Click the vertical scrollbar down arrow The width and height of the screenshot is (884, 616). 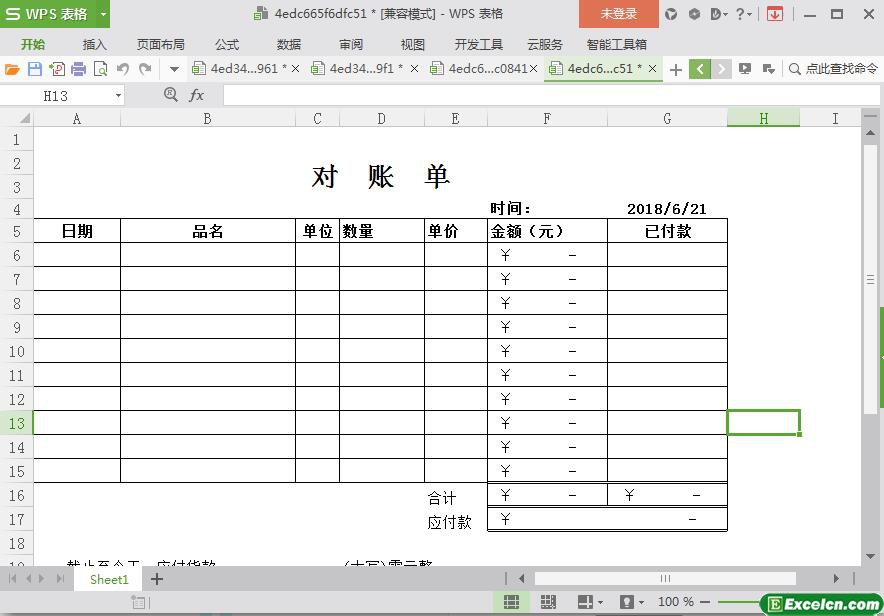870,556
